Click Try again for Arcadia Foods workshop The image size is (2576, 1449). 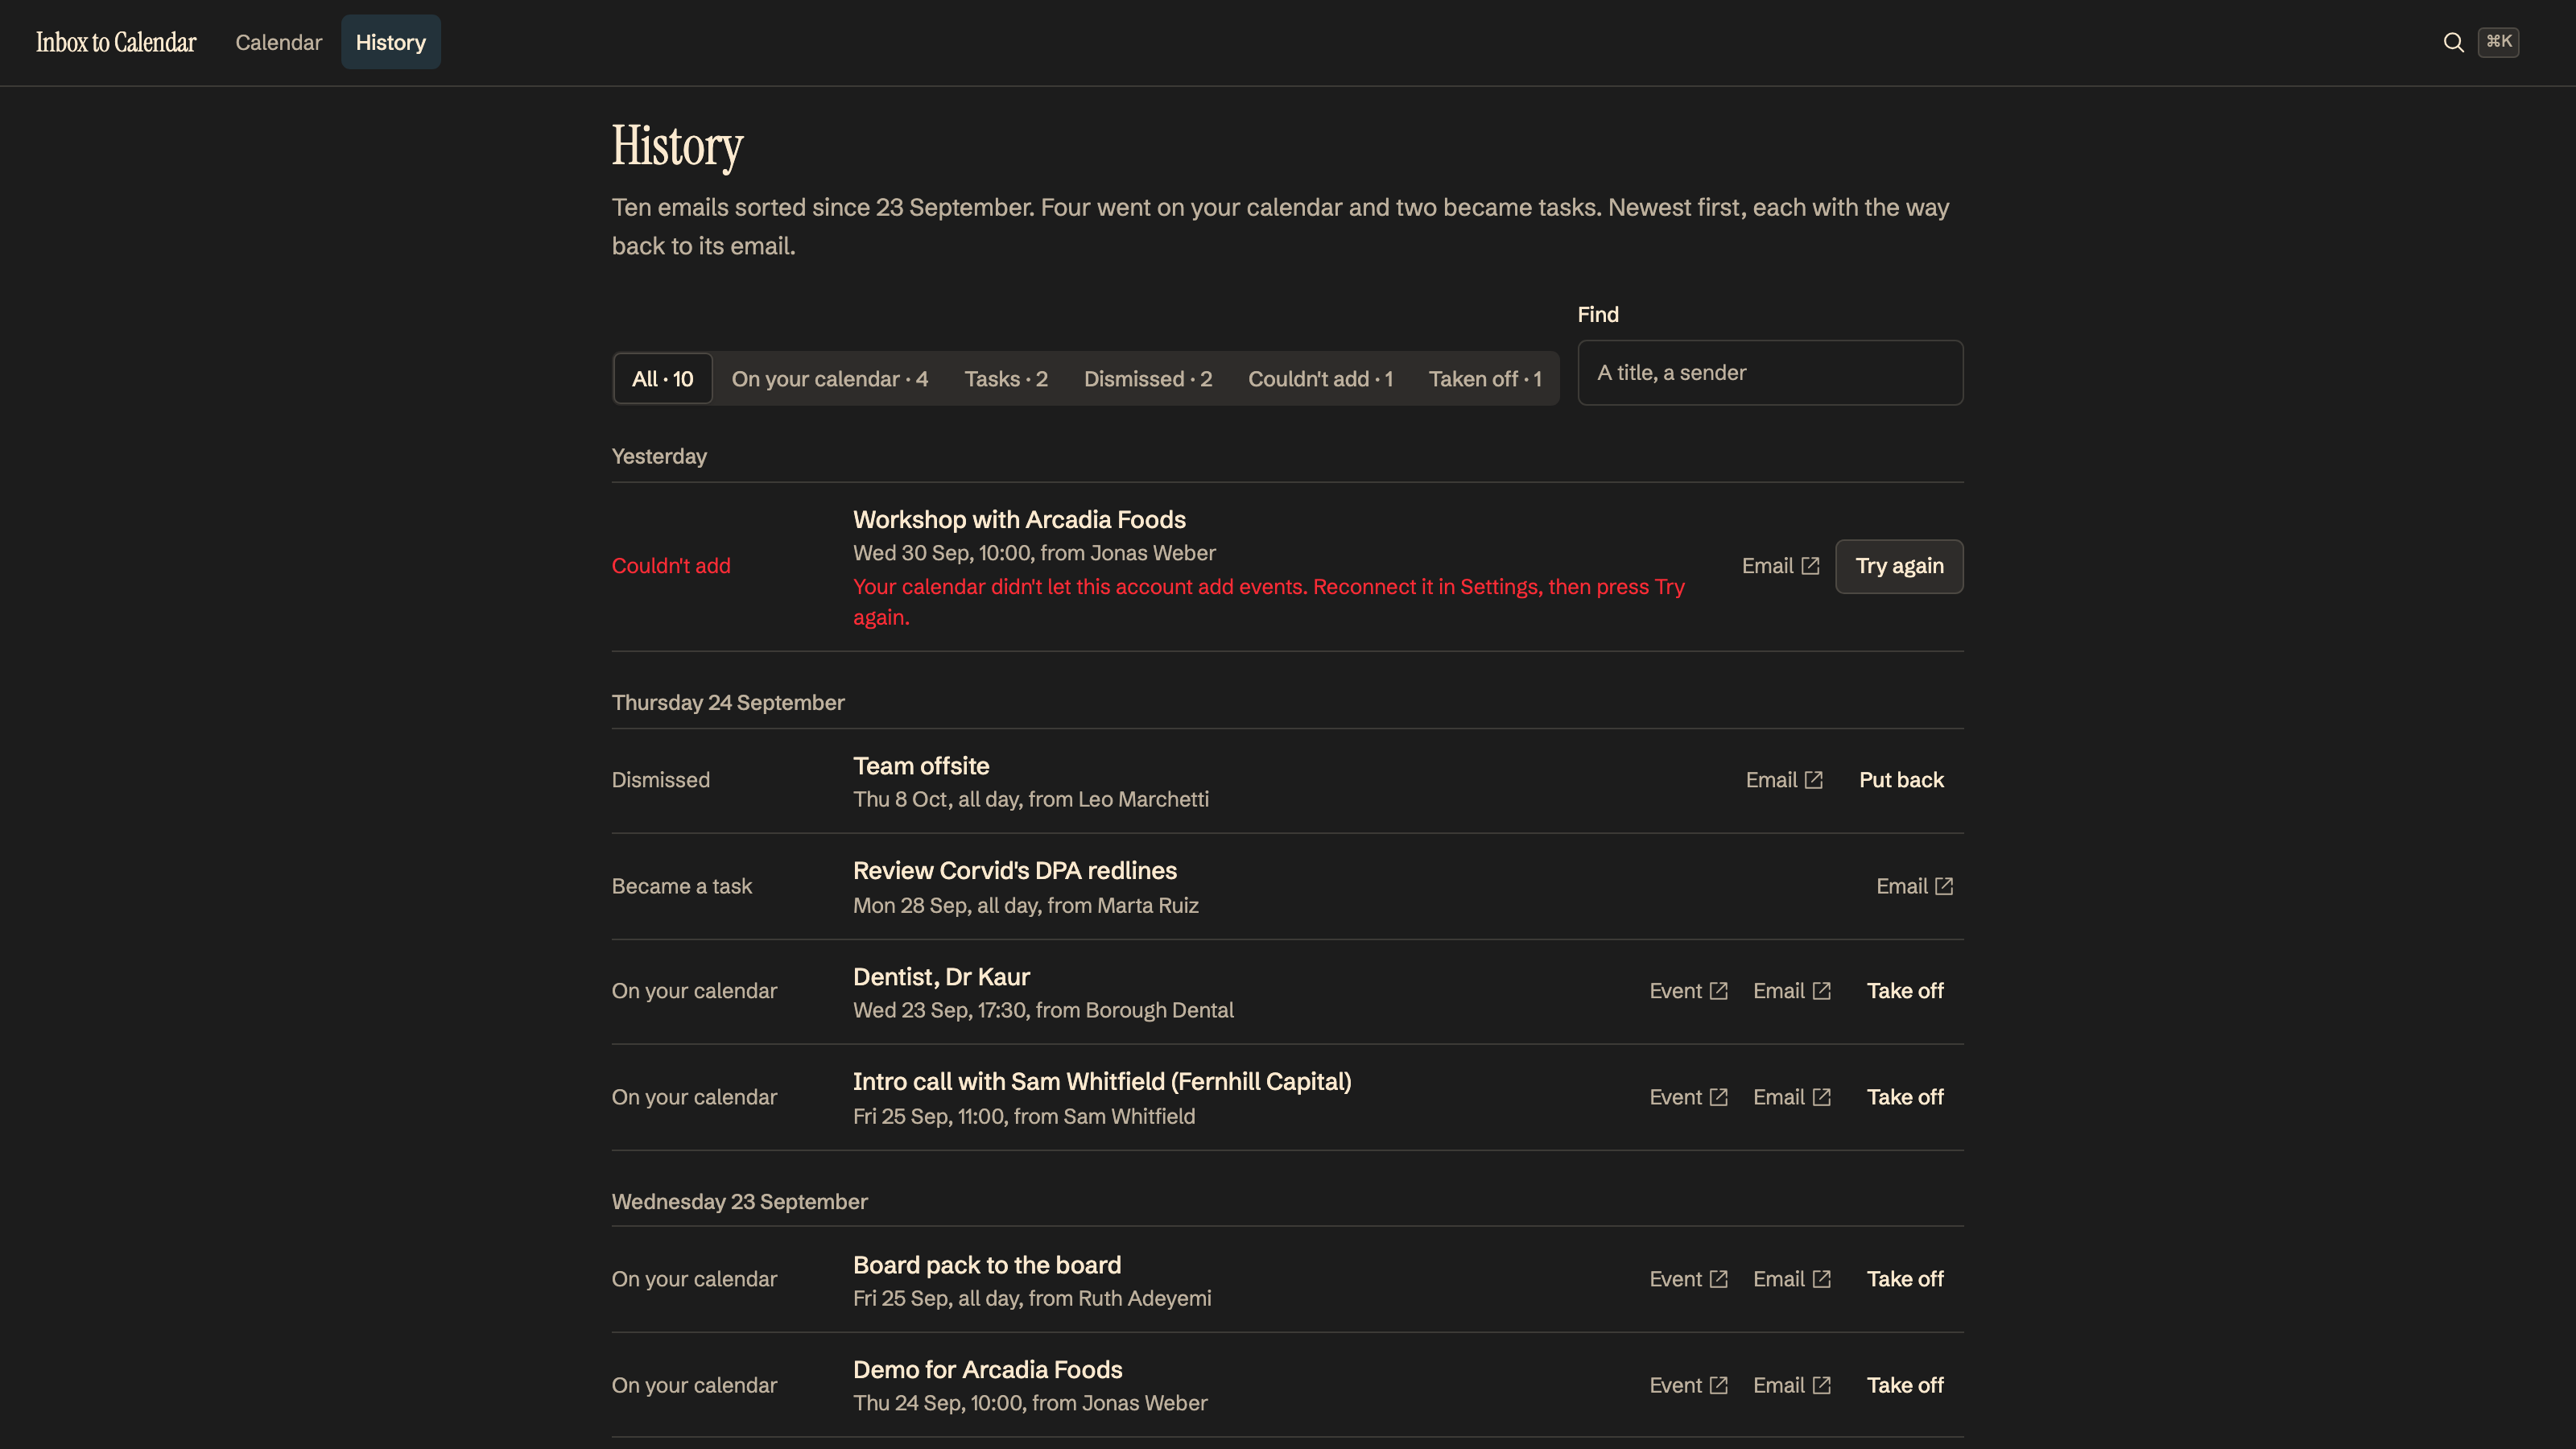[x=1899, y=566]
